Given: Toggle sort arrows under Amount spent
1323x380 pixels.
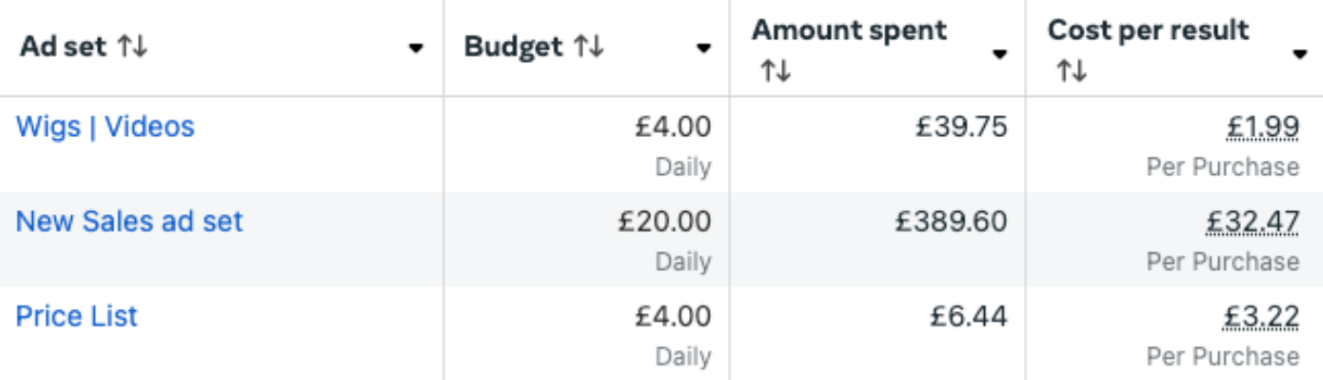Looking at the screenshot, I should (x=775, y=72).
